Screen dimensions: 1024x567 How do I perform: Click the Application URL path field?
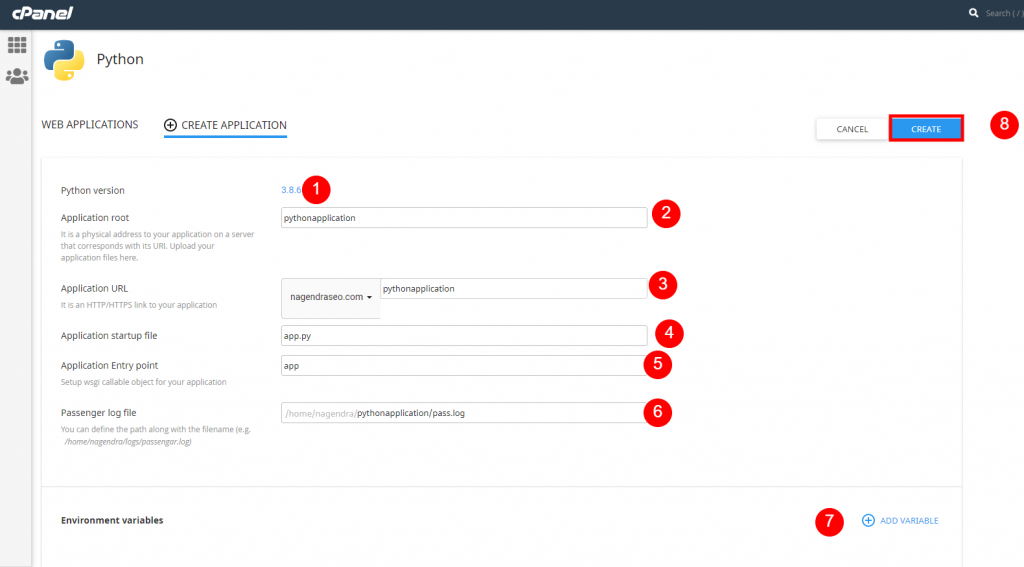(x=513, y=289)
